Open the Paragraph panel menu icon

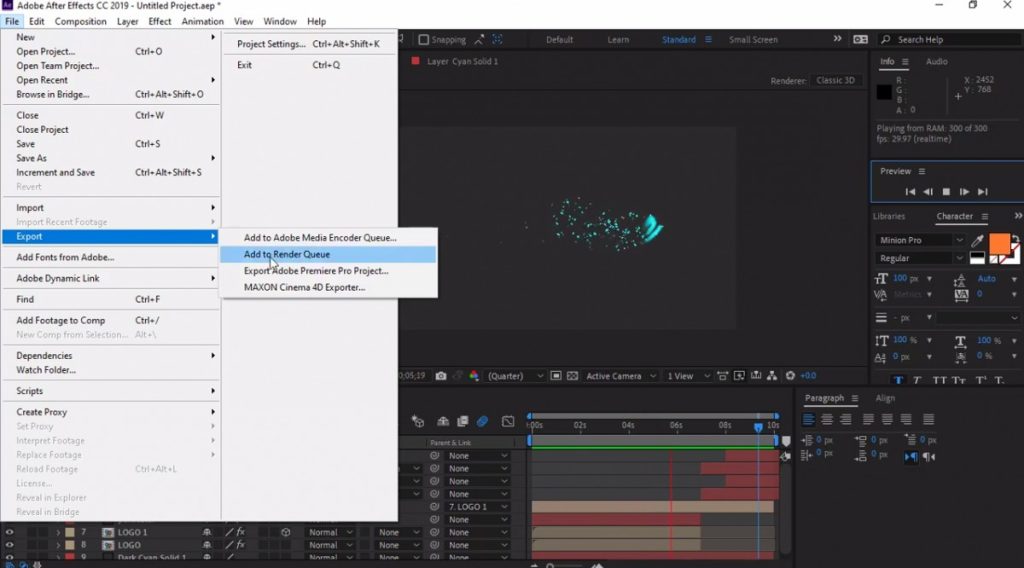tap(854, 398)
